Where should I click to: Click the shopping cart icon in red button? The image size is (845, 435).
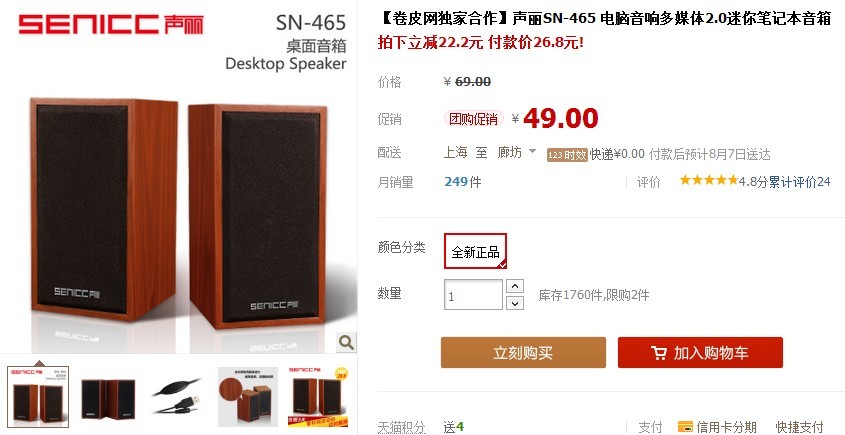[659, 353]
